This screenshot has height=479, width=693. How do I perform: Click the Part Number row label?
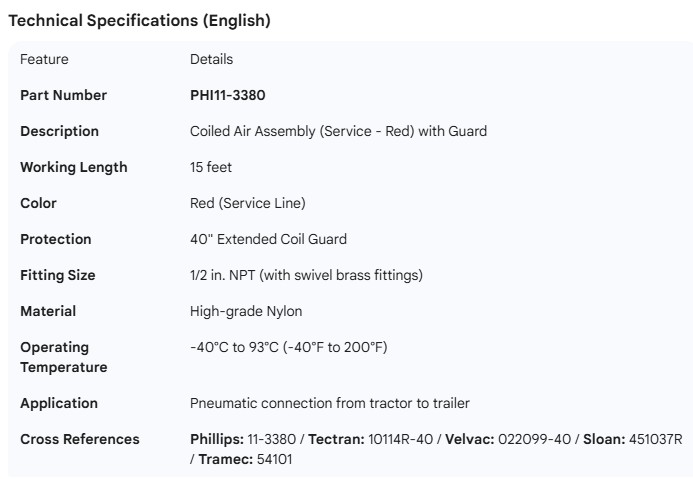pos(63,95)
